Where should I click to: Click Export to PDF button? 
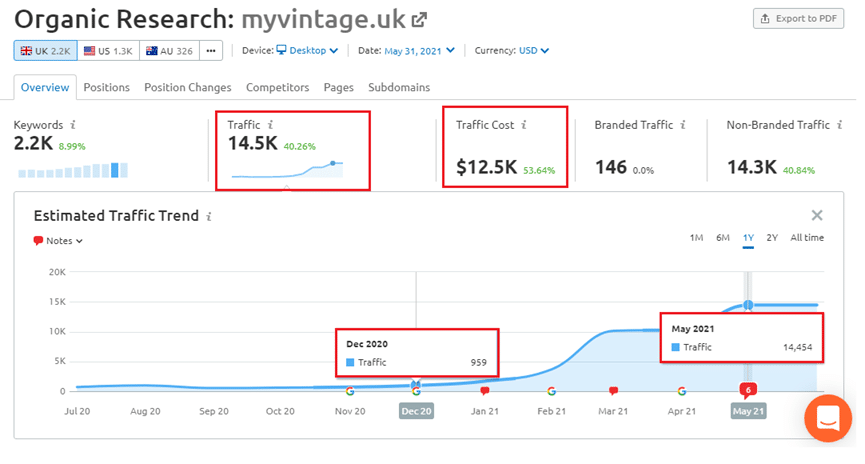tap(798, 19)
